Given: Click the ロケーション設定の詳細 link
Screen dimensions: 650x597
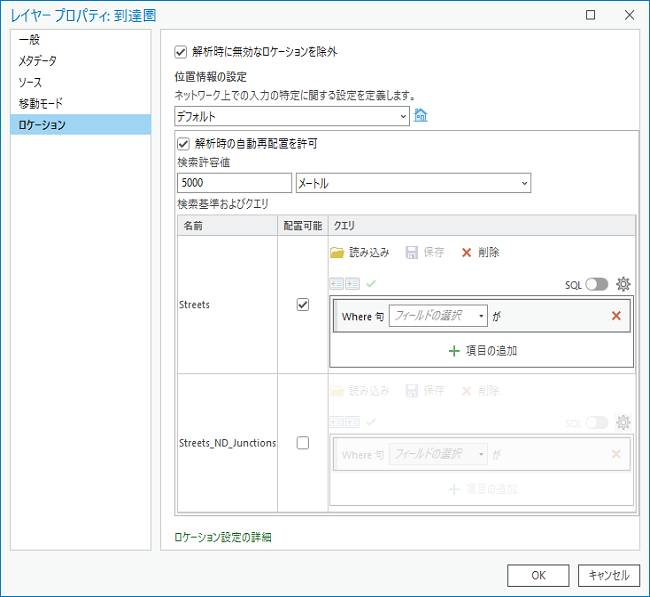Looking at the screenshot, I should coord(222,537).
